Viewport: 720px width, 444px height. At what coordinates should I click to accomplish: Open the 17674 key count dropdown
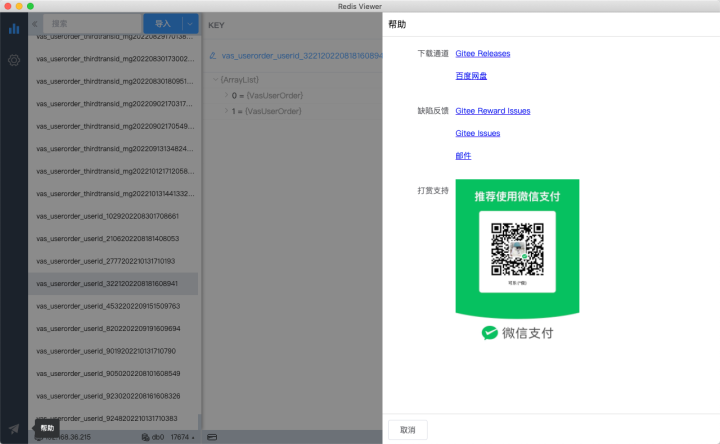pyautogui.click(x=183, y=437)
